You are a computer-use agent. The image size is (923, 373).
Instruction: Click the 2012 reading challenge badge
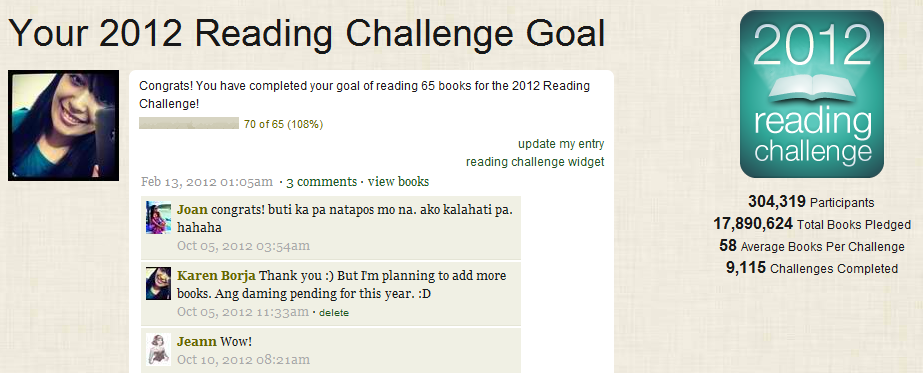[812, 94]
